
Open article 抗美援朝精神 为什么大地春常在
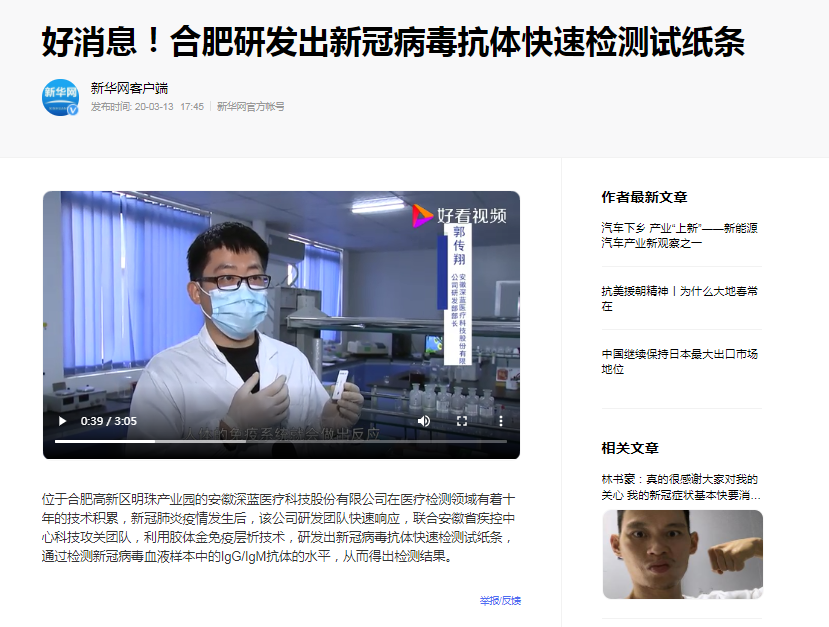(x=679, y=298)
